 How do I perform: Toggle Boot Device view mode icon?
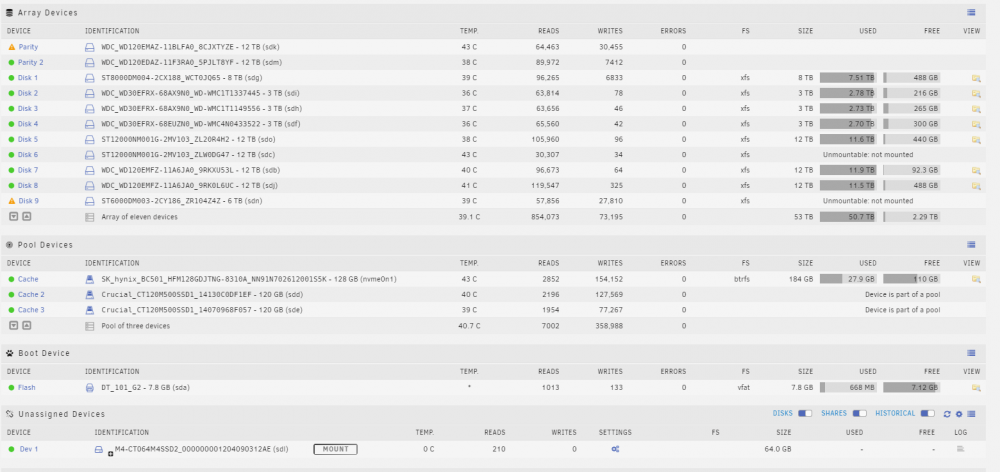(x=971, y=353)
